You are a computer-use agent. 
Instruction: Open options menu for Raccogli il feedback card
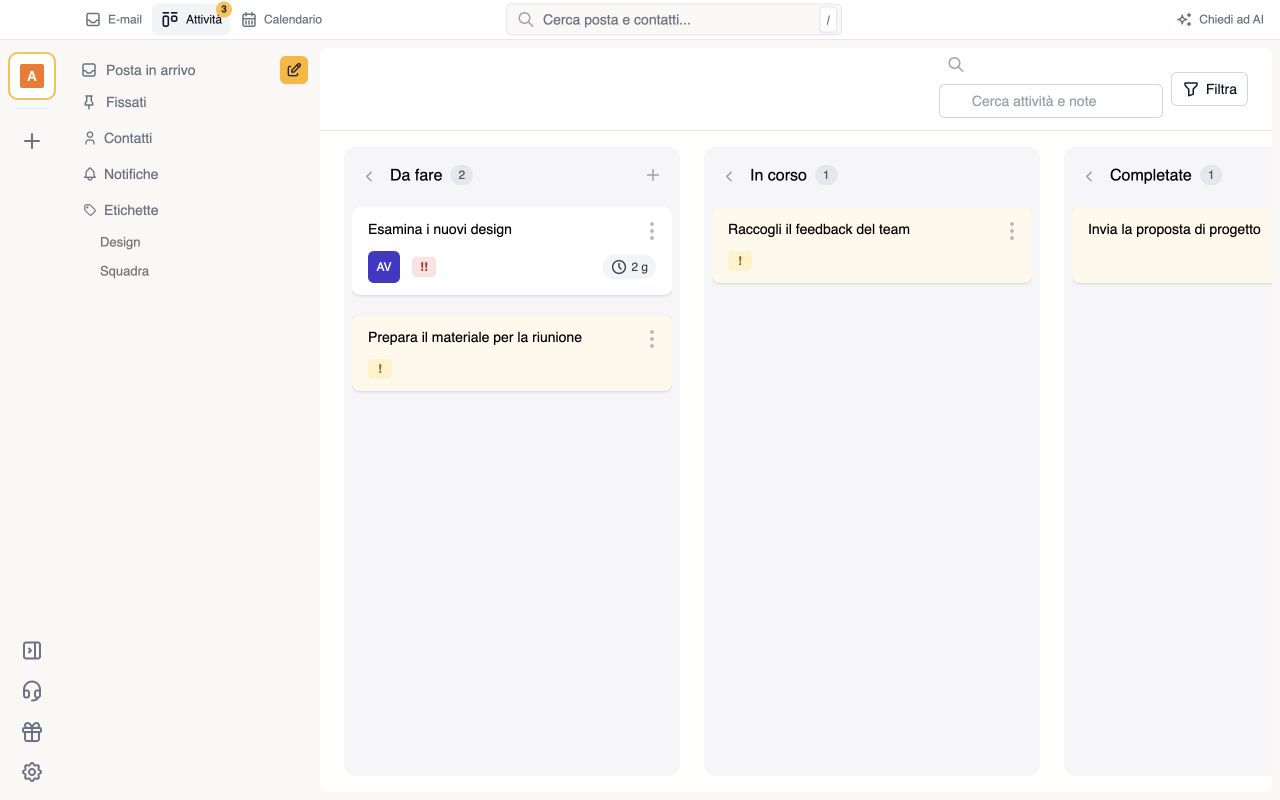coord(1012,231)
